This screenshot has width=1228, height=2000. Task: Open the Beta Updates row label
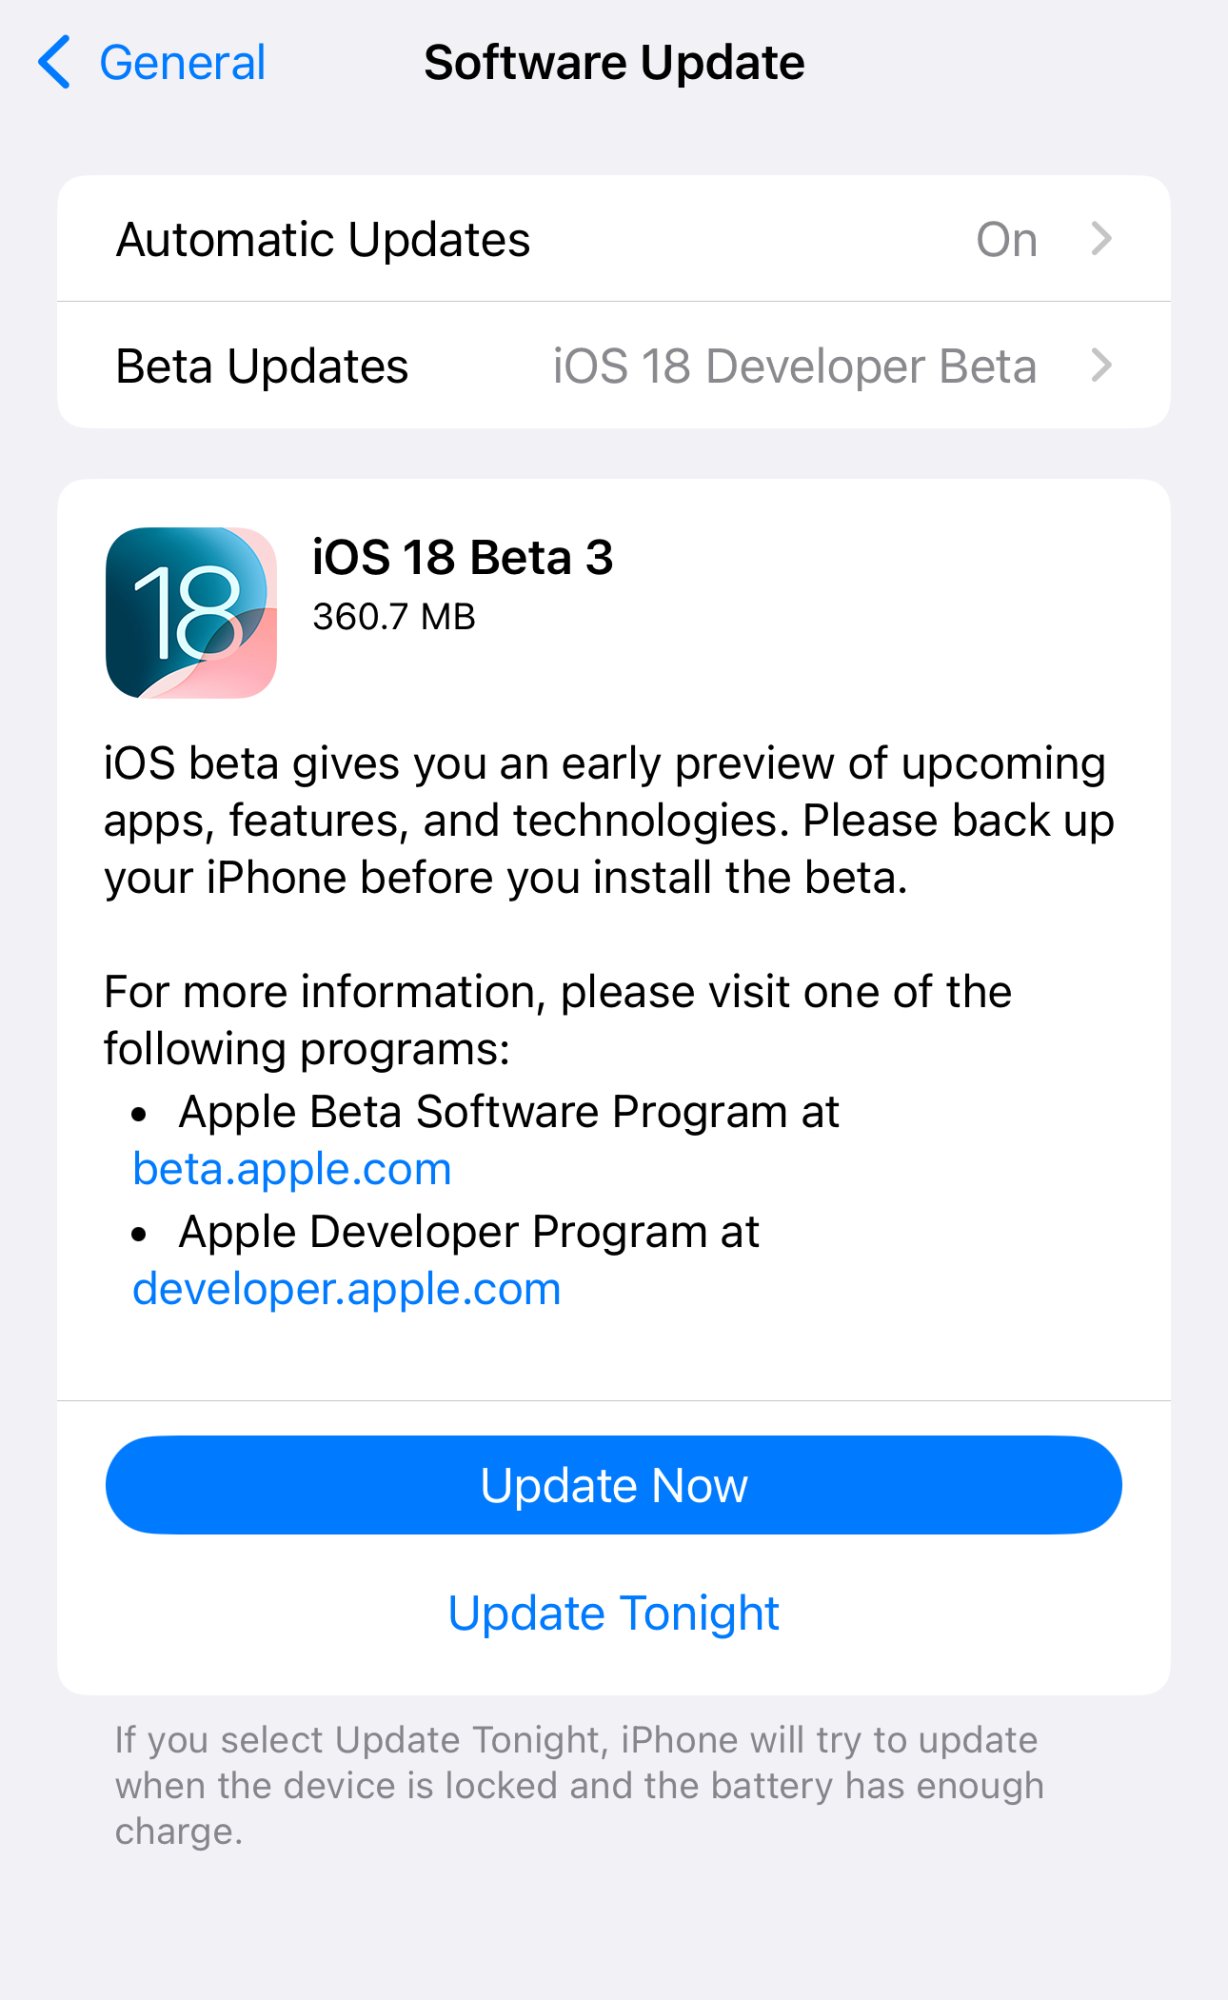click(262, 366)
